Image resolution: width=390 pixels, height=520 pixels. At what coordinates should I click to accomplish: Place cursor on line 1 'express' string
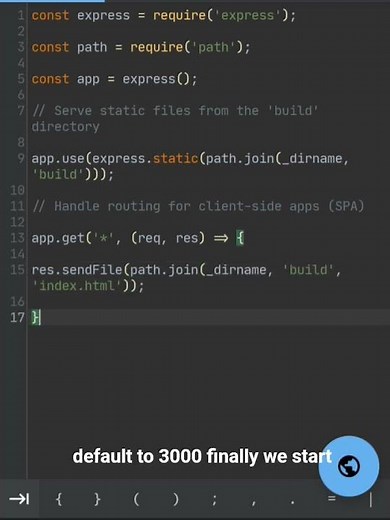(x=247, y=15)
